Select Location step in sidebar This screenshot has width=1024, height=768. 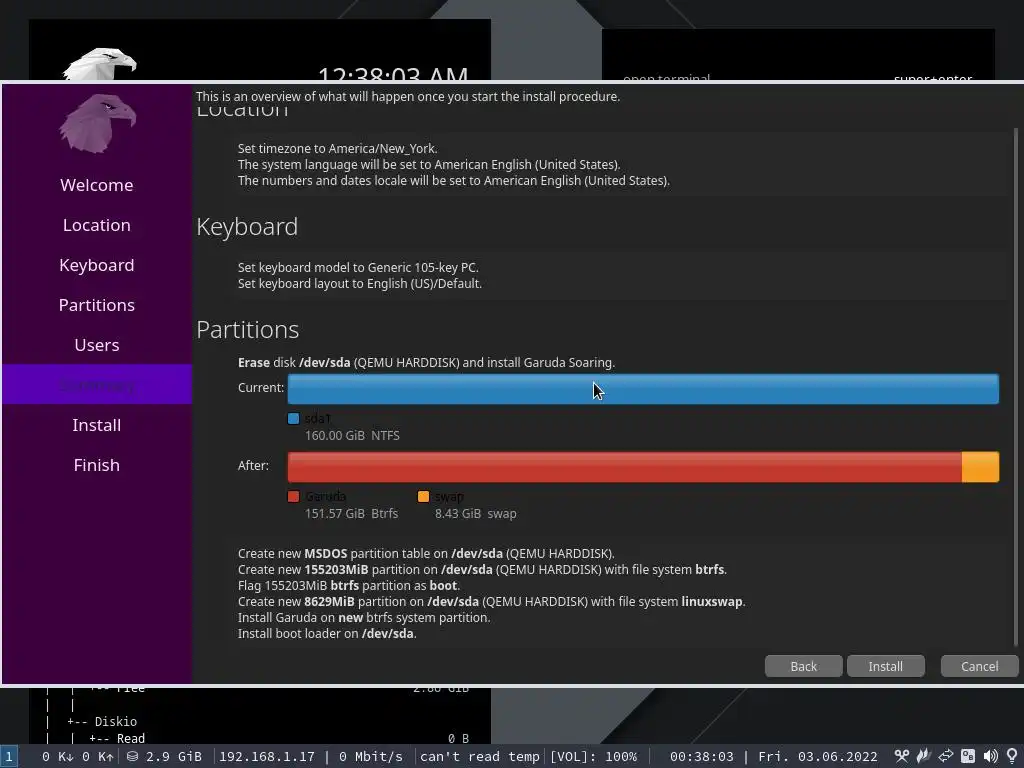pyautogui.click(x=97, y=225)
